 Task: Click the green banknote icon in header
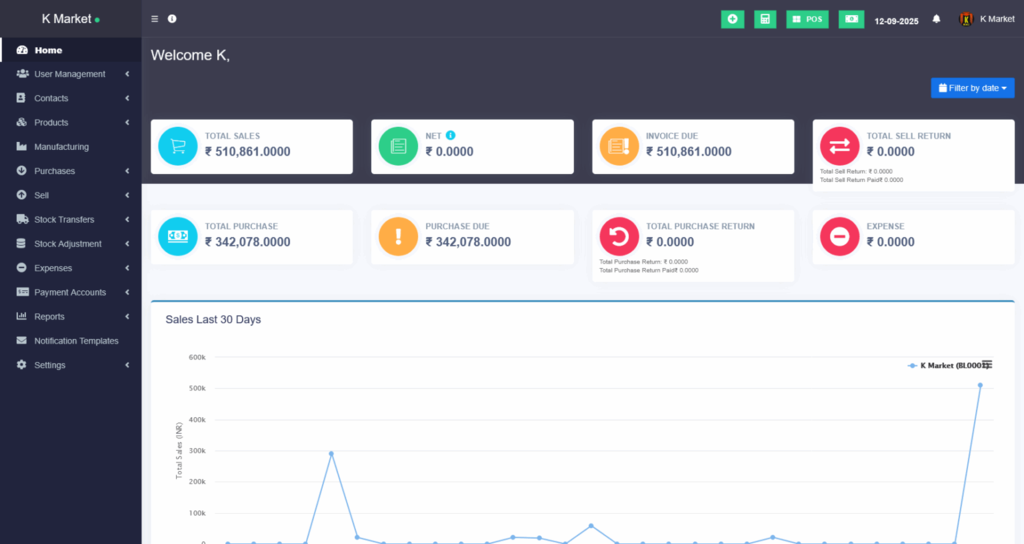click(x=851, y=19)
